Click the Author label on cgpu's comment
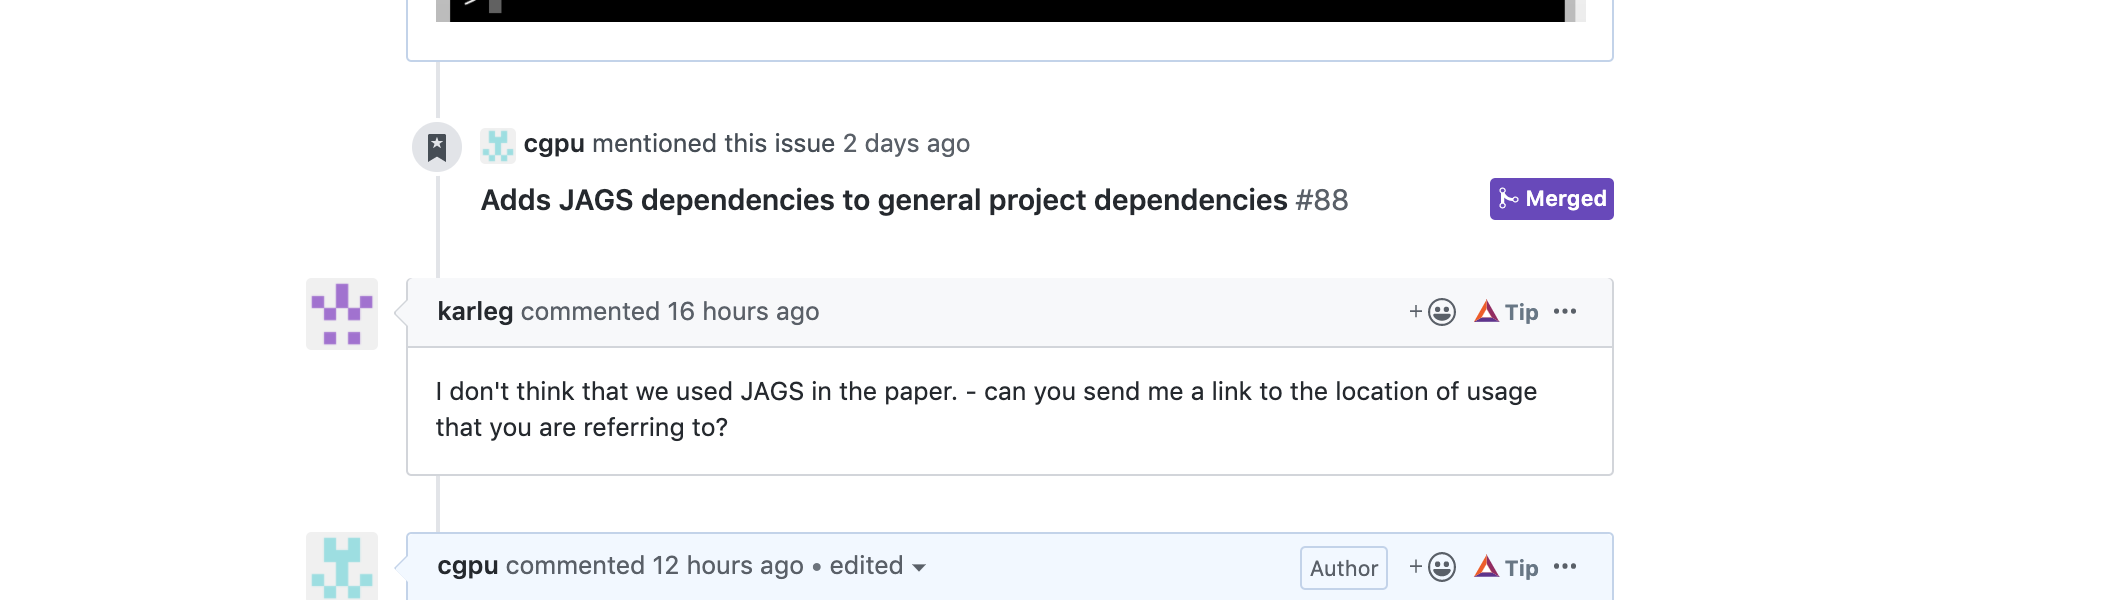The height and width of the screenshot is (600, 2102). [x=1342, y=566]
